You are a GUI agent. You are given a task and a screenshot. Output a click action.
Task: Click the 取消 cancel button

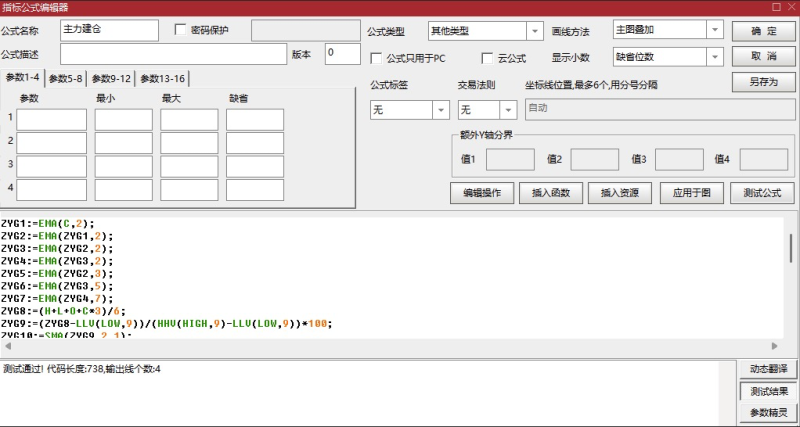tap(763, 57)
